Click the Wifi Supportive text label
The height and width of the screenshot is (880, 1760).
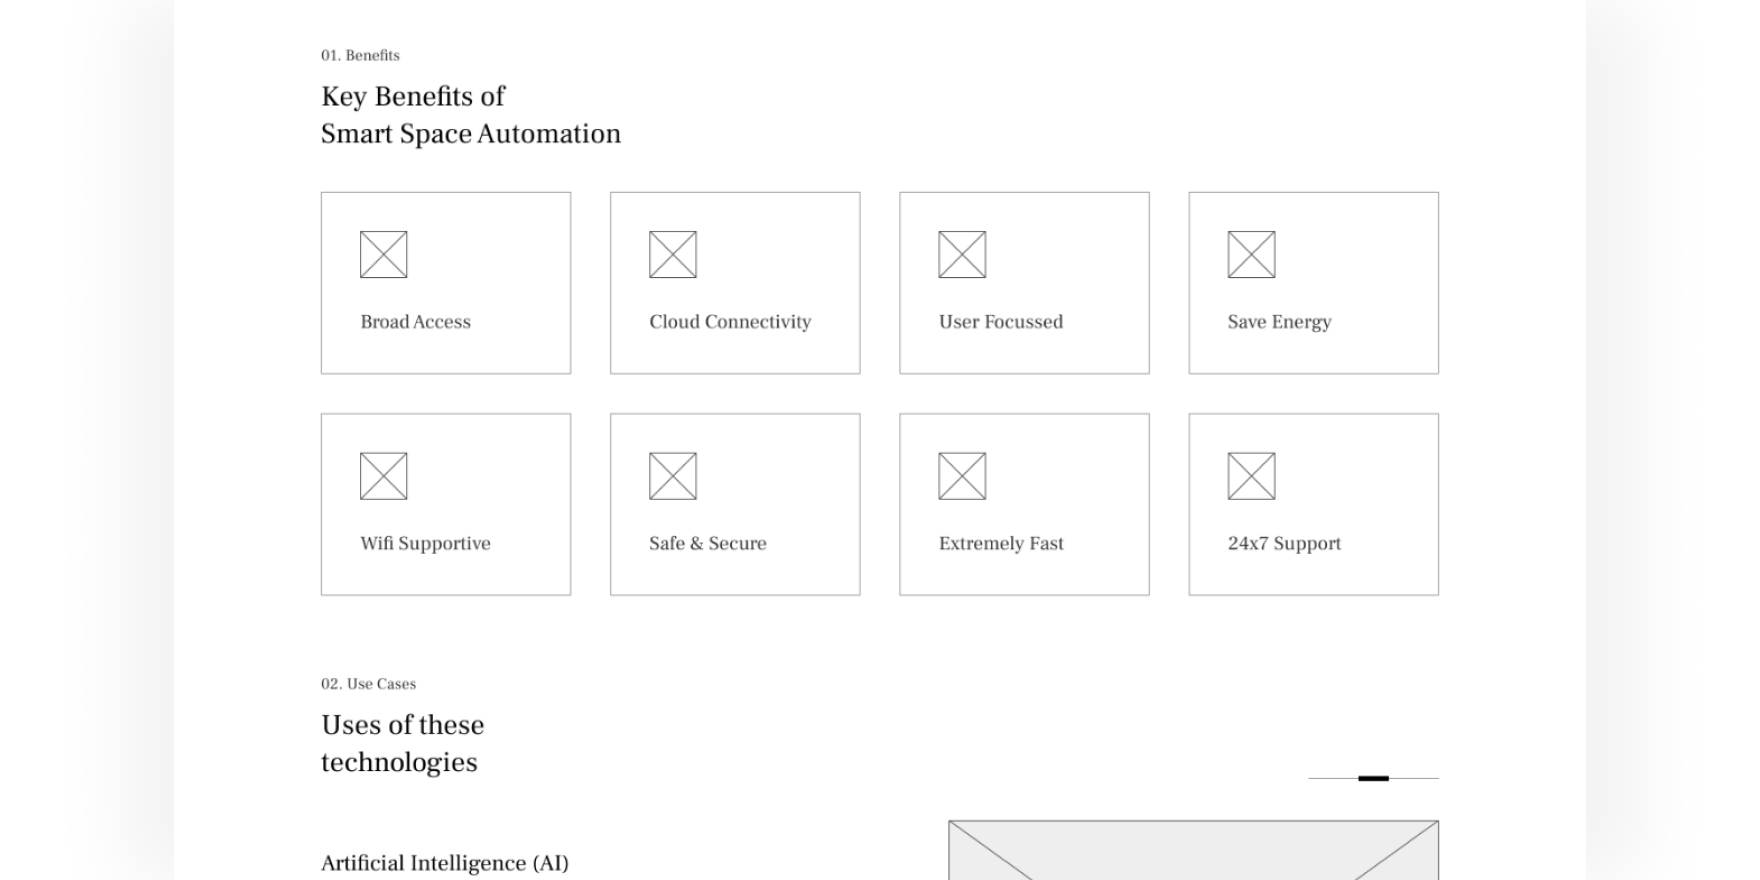pyautogui.click(x=425, y=544)
